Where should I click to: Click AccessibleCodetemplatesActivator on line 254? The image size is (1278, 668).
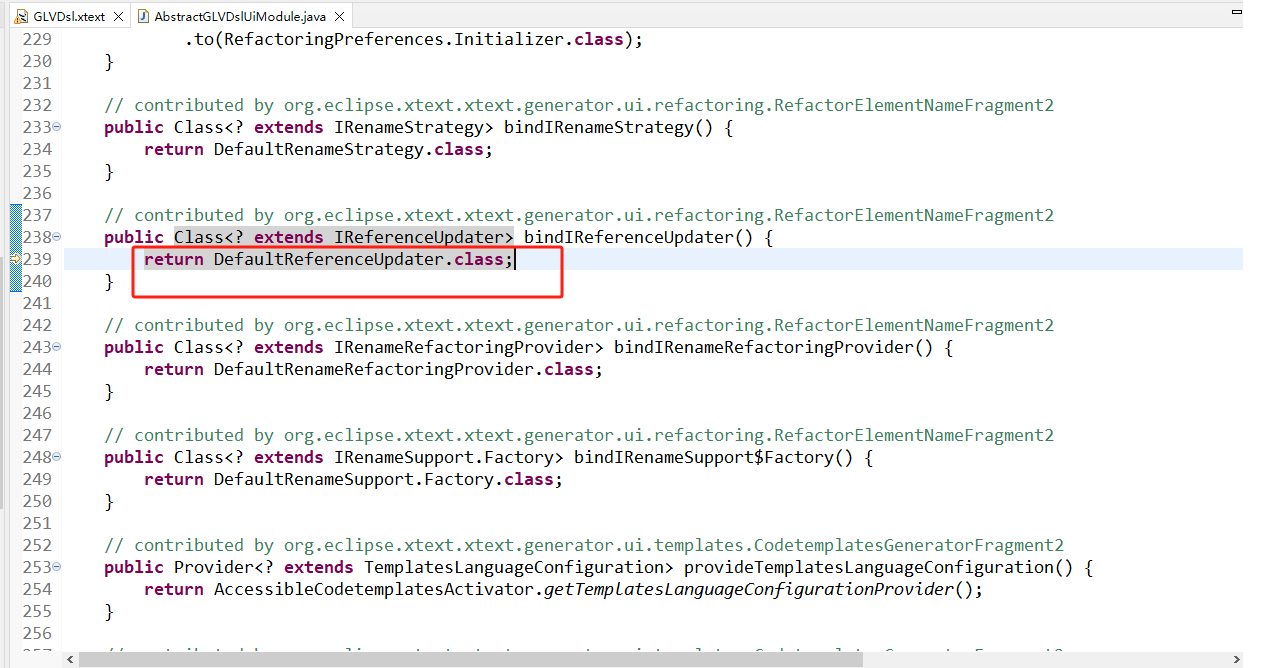pyautogui.click(x=373, y=589)
